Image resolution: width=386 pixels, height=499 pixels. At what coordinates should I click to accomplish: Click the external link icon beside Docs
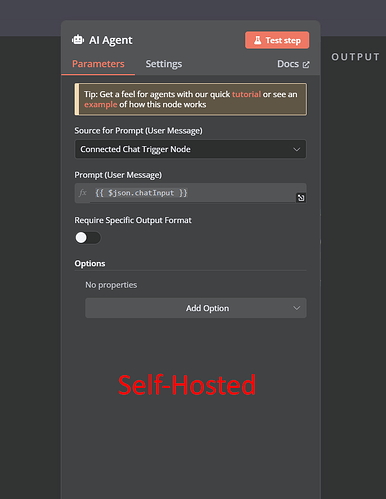[306, 64]
